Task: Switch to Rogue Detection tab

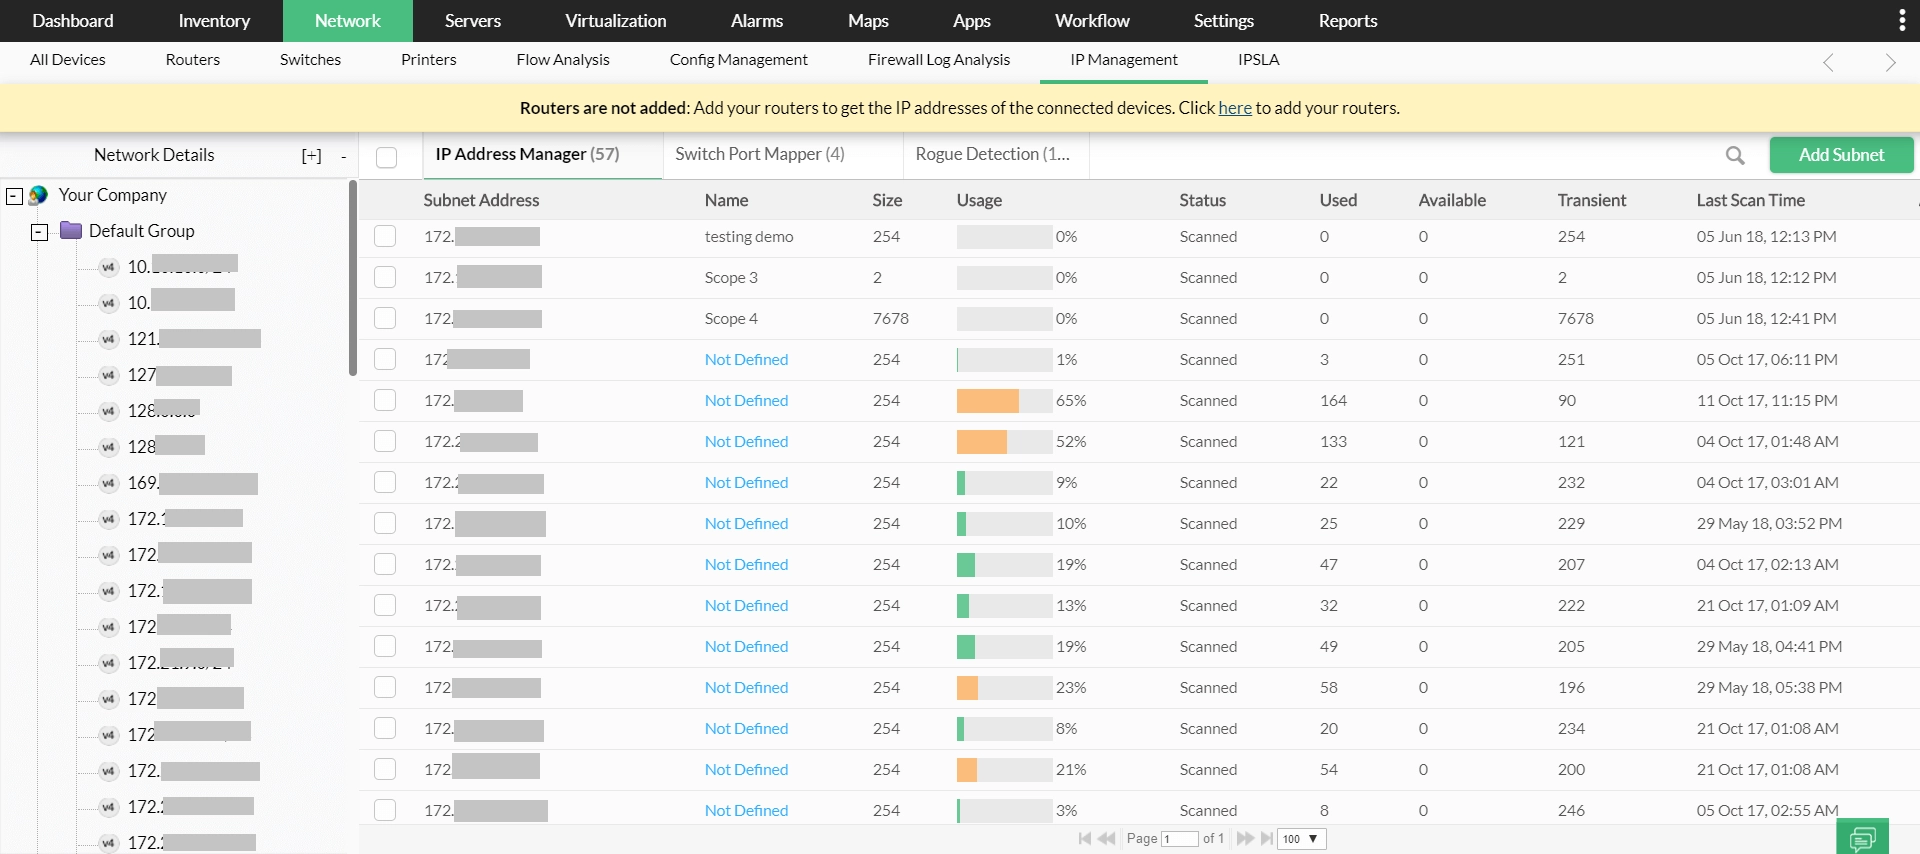Action: (992, 154)
